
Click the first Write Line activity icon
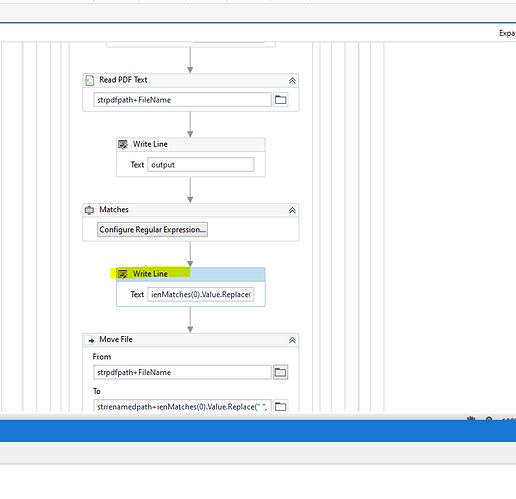point(123,144)
